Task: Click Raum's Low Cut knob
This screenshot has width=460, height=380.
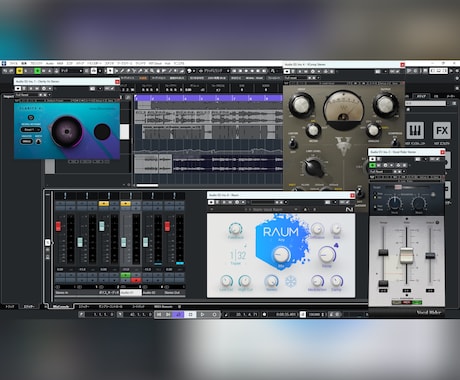Action: (226, 281)
